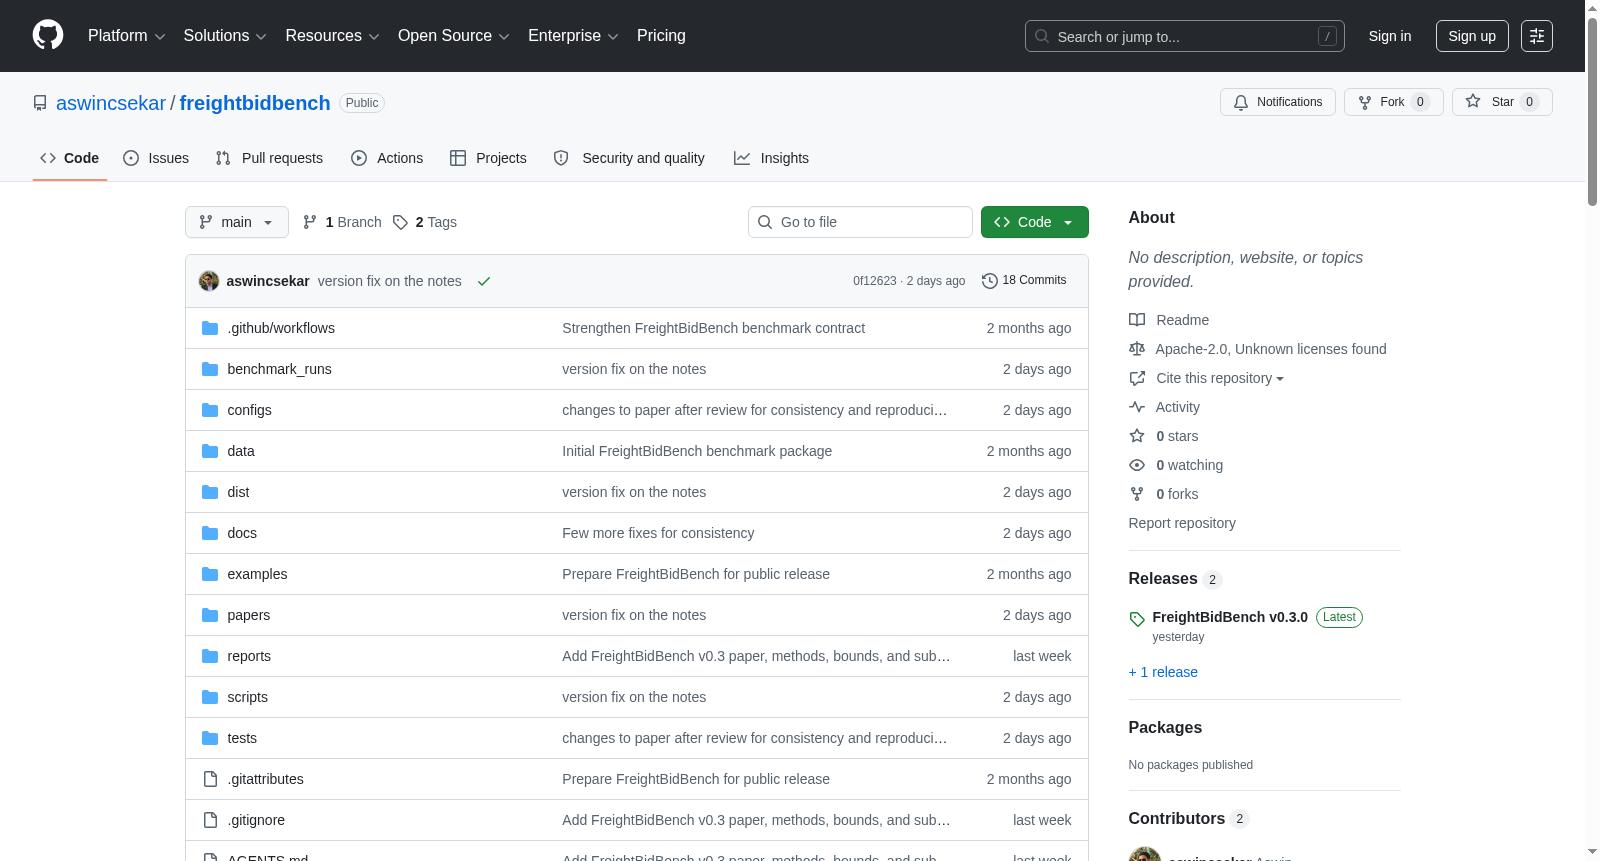1600x861 pixels.
Task: Open the 18 Commits history
Action: (1024, 281)
